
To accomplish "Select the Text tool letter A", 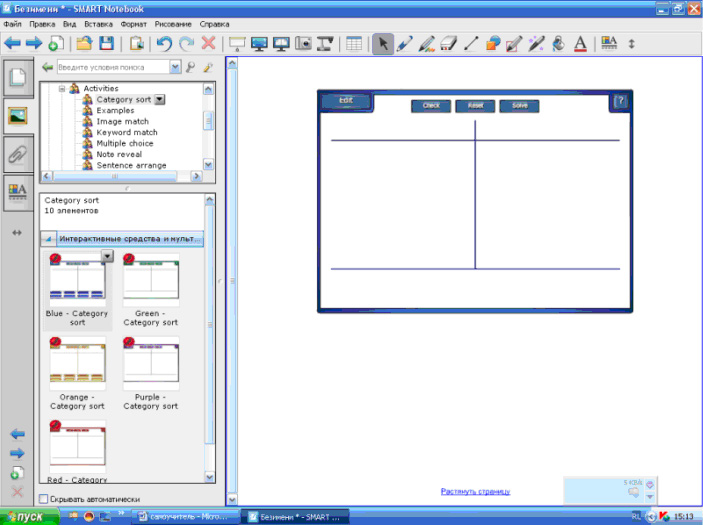I will pyautogui.click(x=582, y=44).
